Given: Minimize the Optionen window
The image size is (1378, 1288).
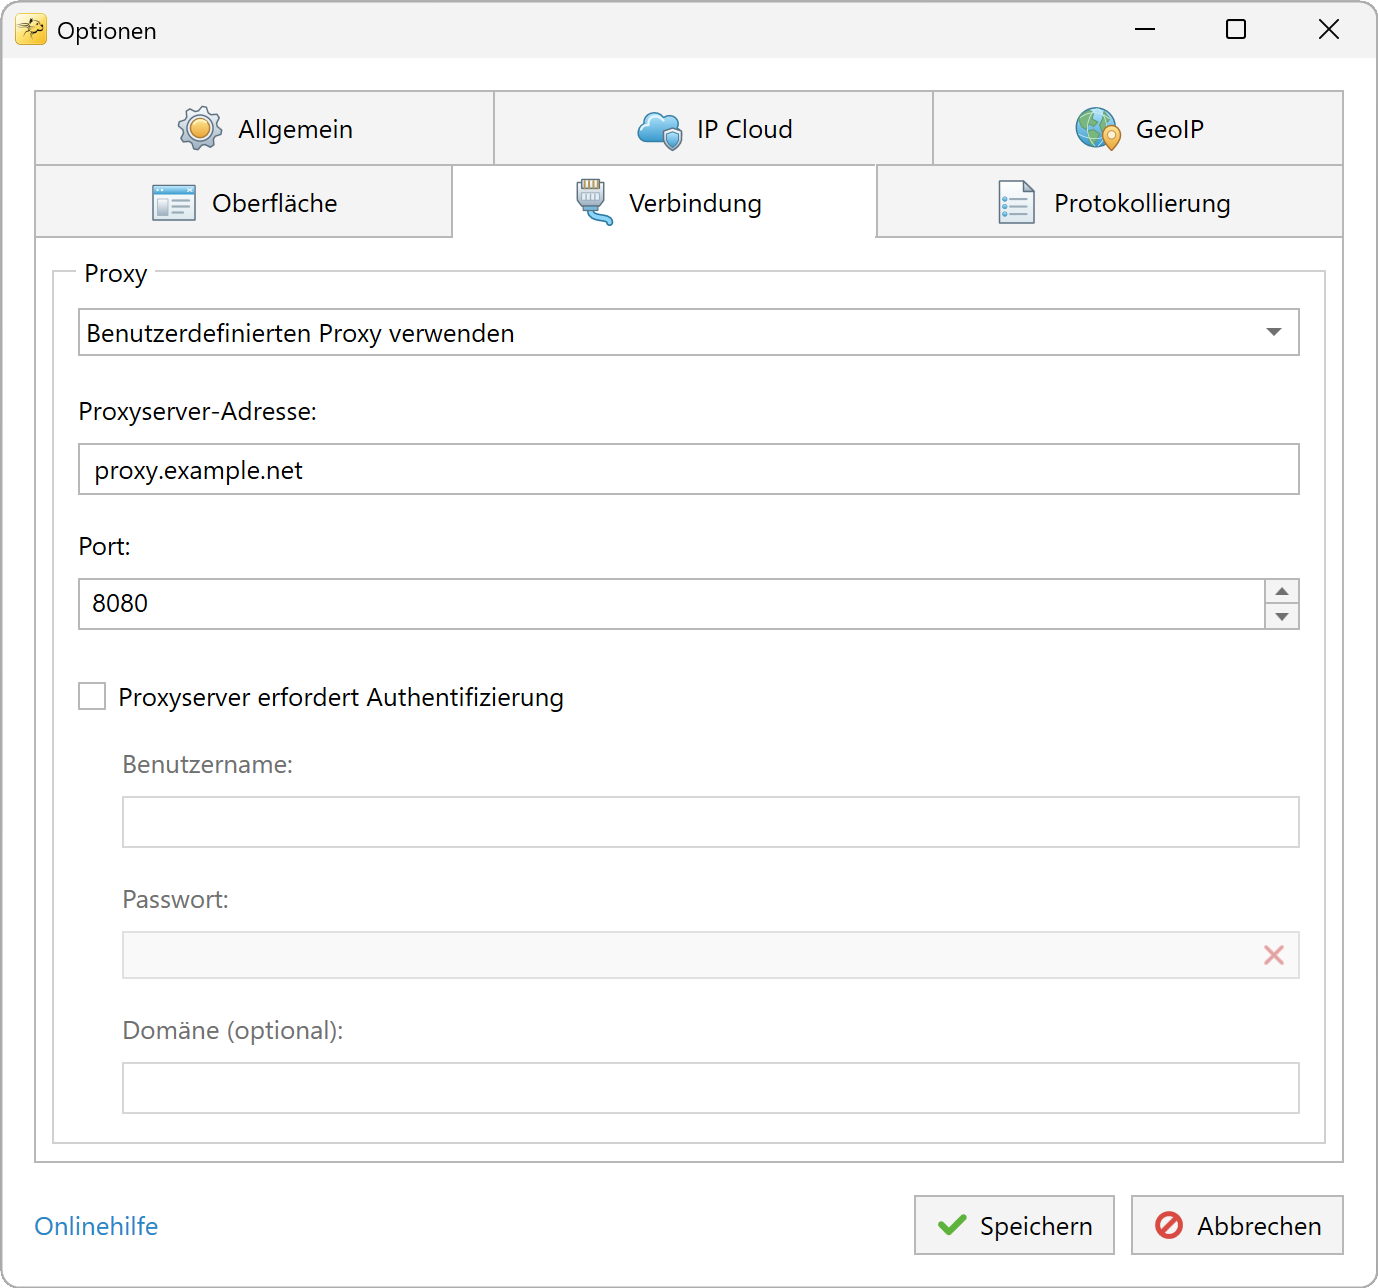Looking at the screenshot, I should click(1145, 30).
